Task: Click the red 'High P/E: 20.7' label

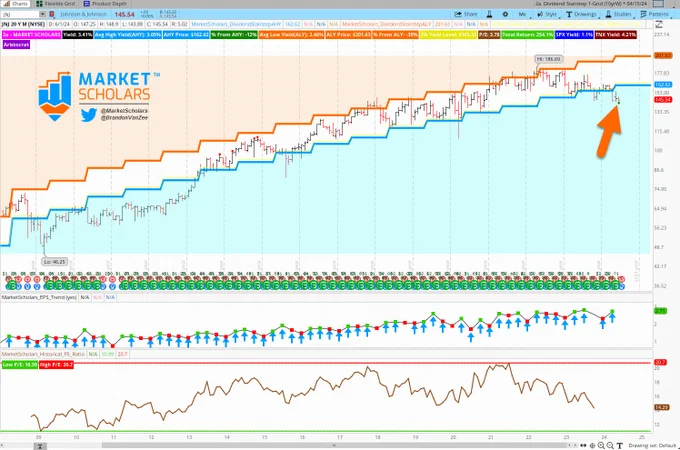Action: click(x=56, y=365)
